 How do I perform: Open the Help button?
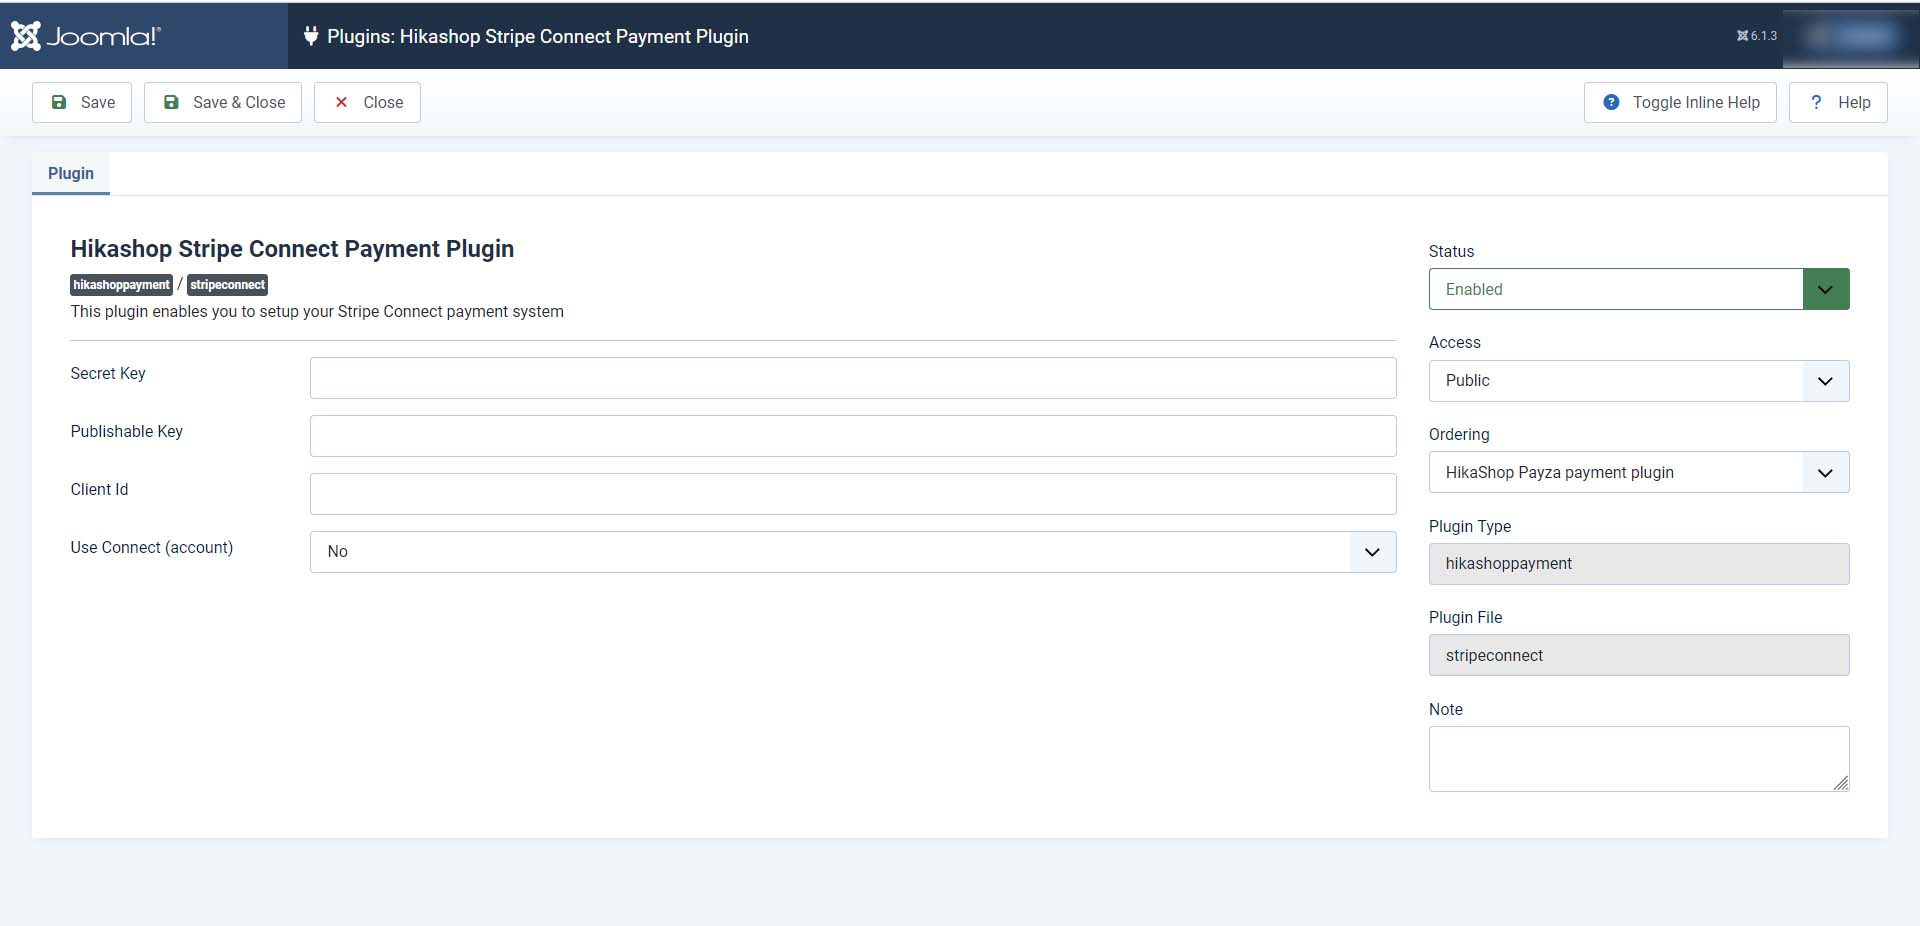point(1838,102)
